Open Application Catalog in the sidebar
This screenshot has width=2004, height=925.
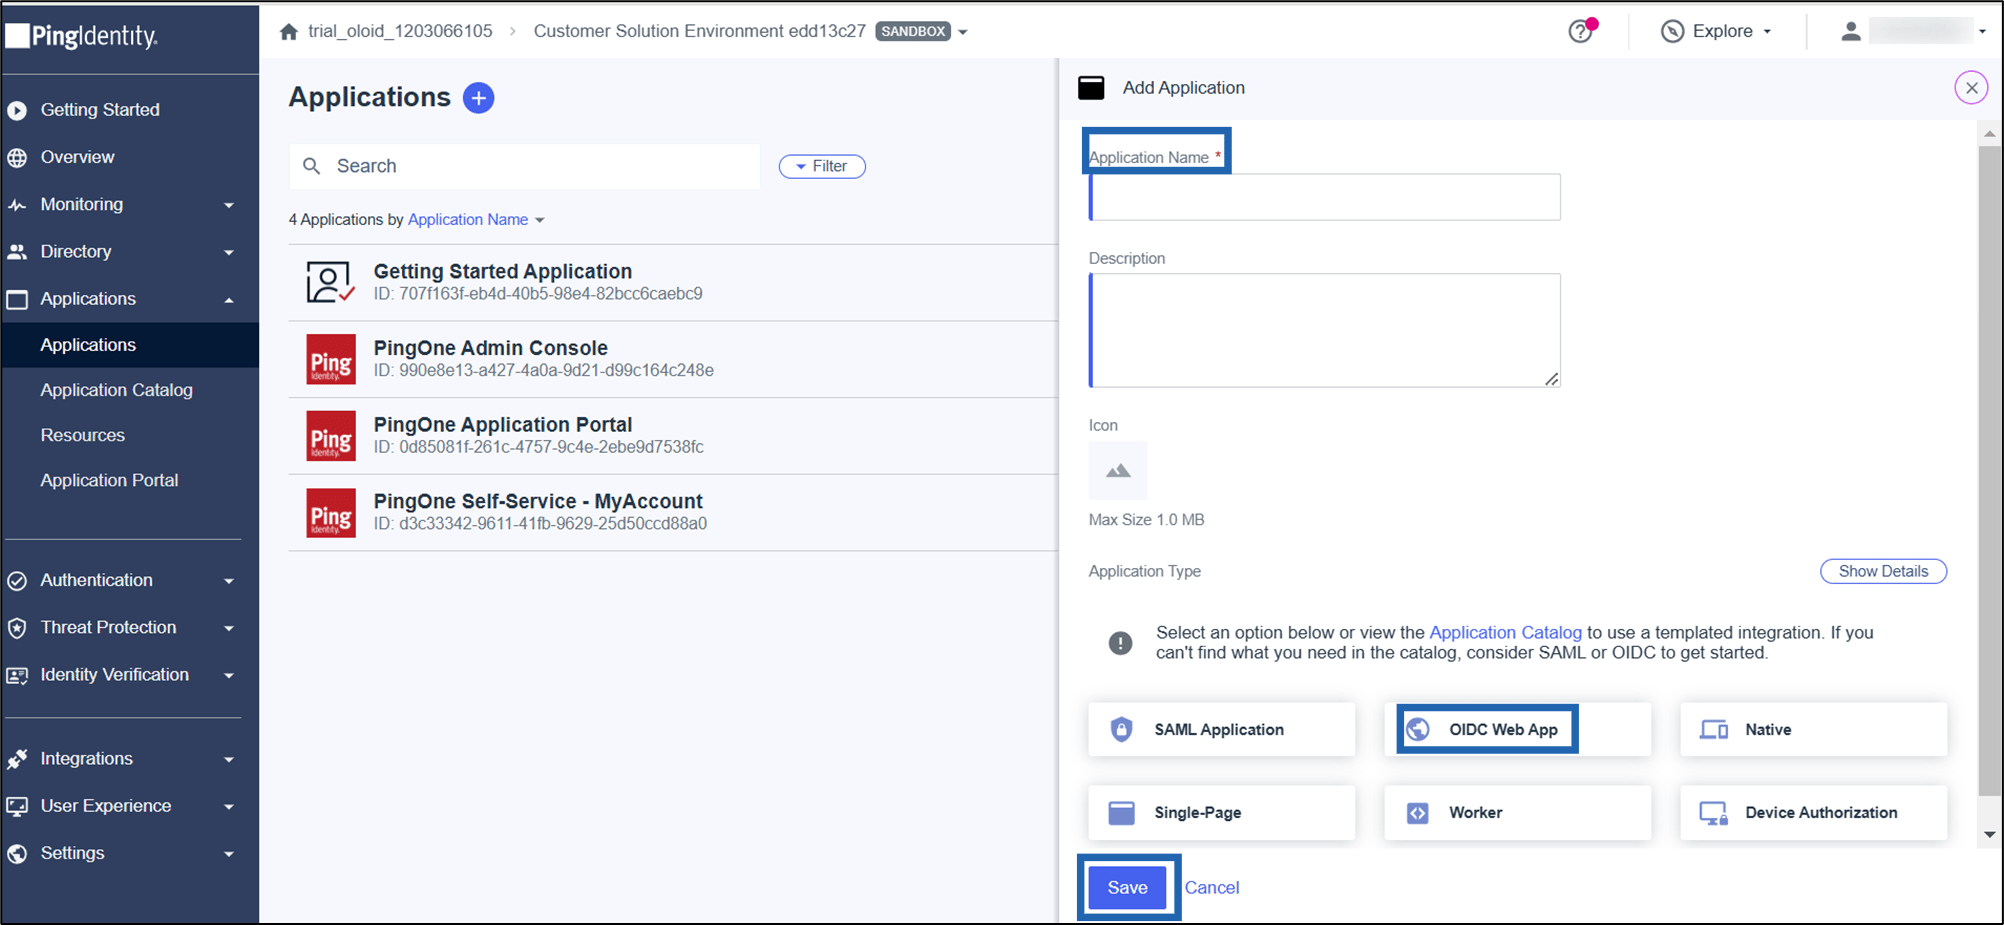point(117,390)
